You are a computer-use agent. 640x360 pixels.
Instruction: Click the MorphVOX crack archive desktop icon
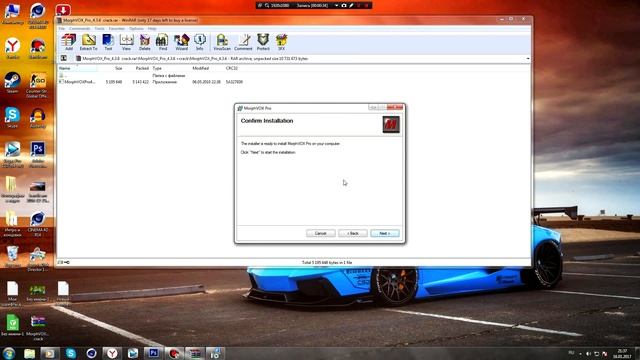(x=38, y=328)
